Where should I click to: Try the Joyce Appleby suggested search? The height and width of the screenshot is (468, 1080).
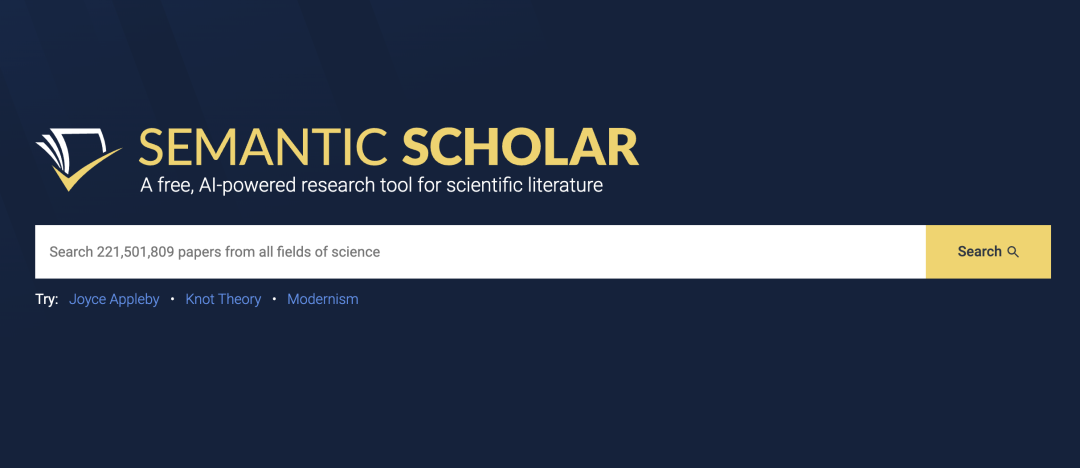coord(114,299)
